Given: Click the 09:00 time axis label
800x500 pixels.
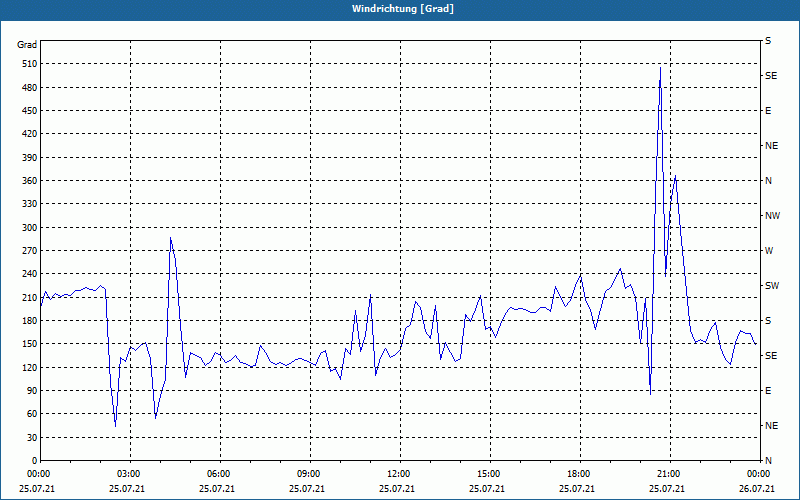Looking at the screenshot, I should click(x=307, y=474).
